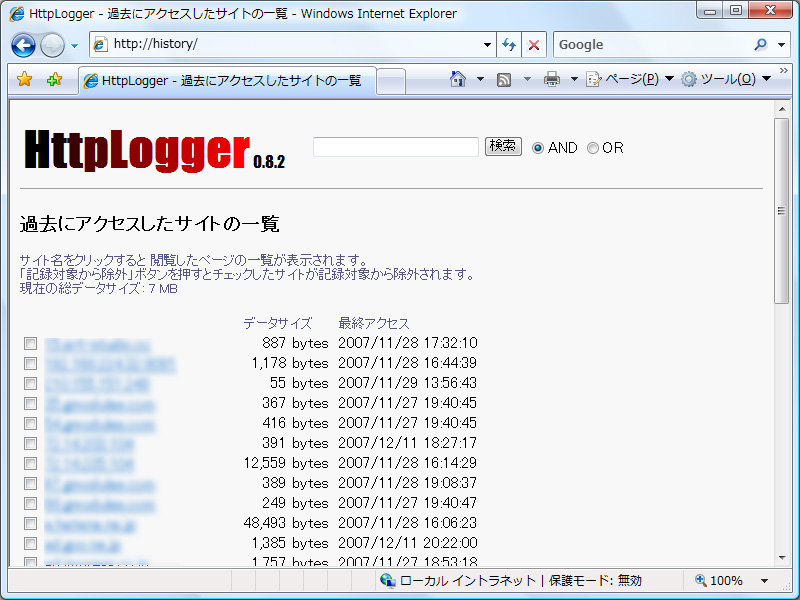Image resolution: width=800 pixels, height=600 pixels.
Task: Open the Favorites Center star
Action: [x=24, y=80]
